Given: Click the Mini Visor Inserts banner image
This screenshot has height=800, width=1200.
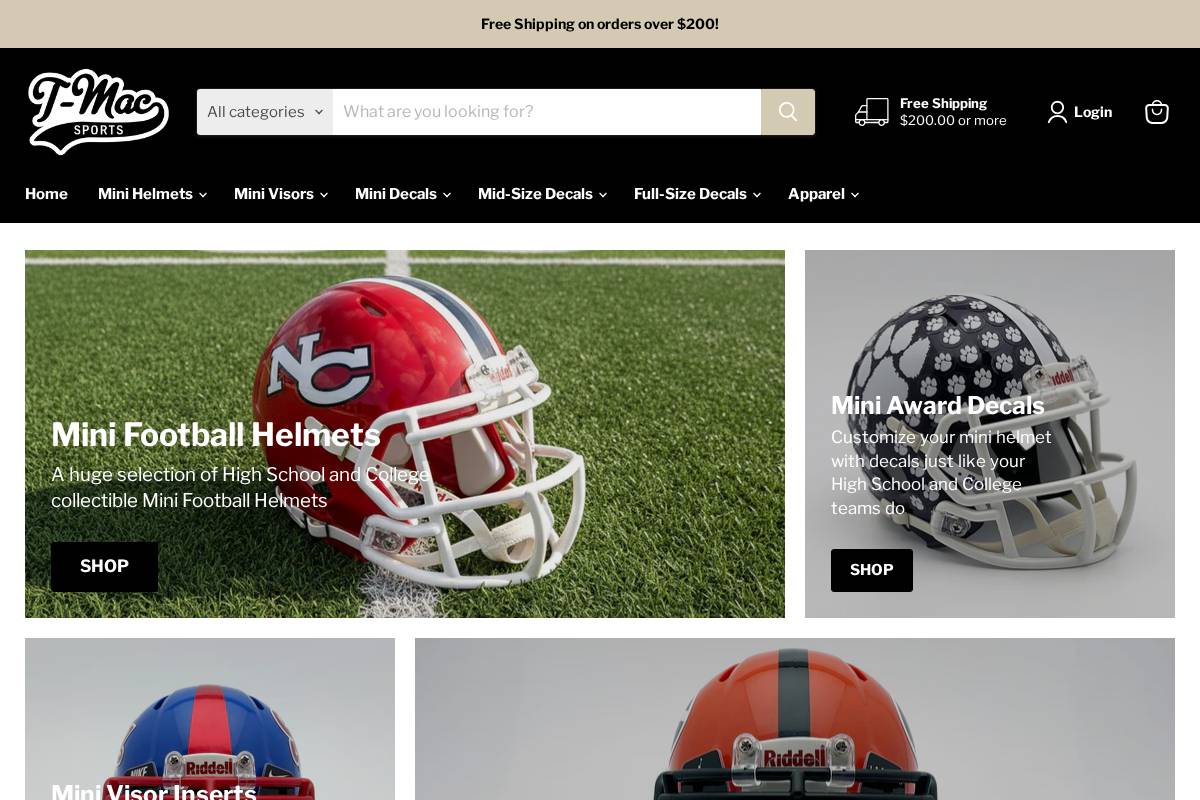Looking at the screenshot, I should point(210,718).
